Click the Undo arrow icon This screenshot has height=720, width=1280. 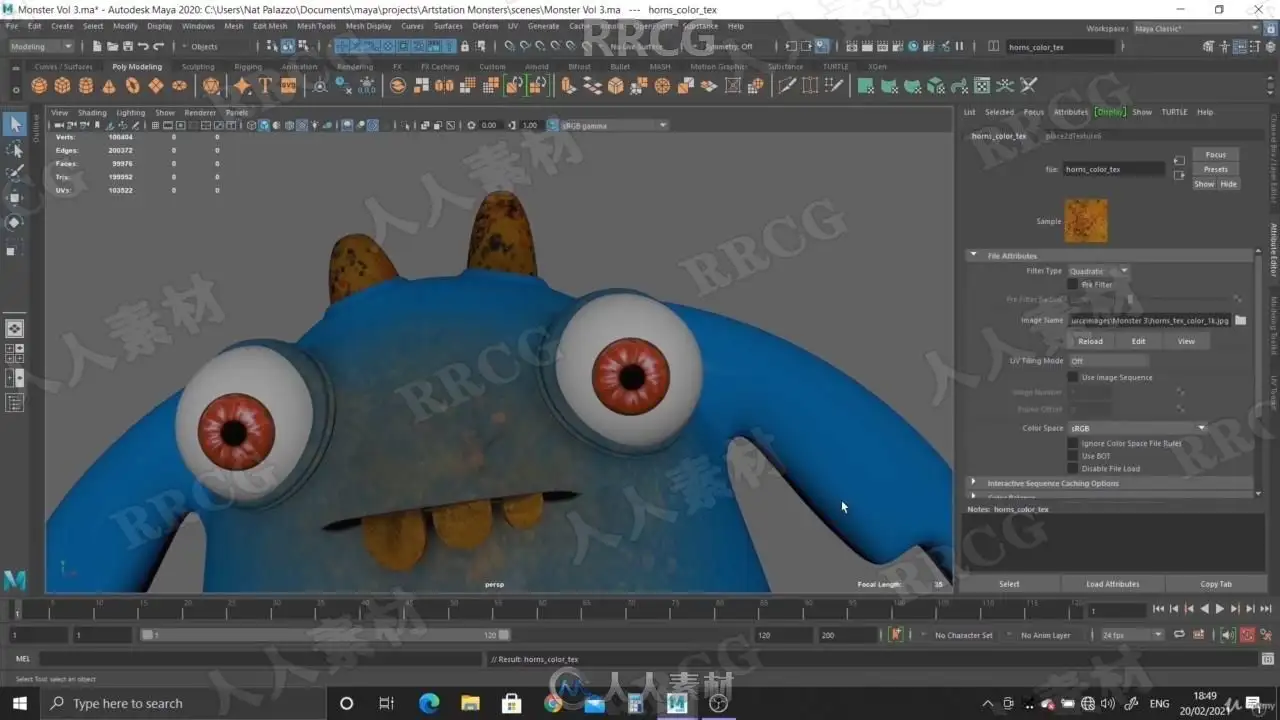(143, 46)
